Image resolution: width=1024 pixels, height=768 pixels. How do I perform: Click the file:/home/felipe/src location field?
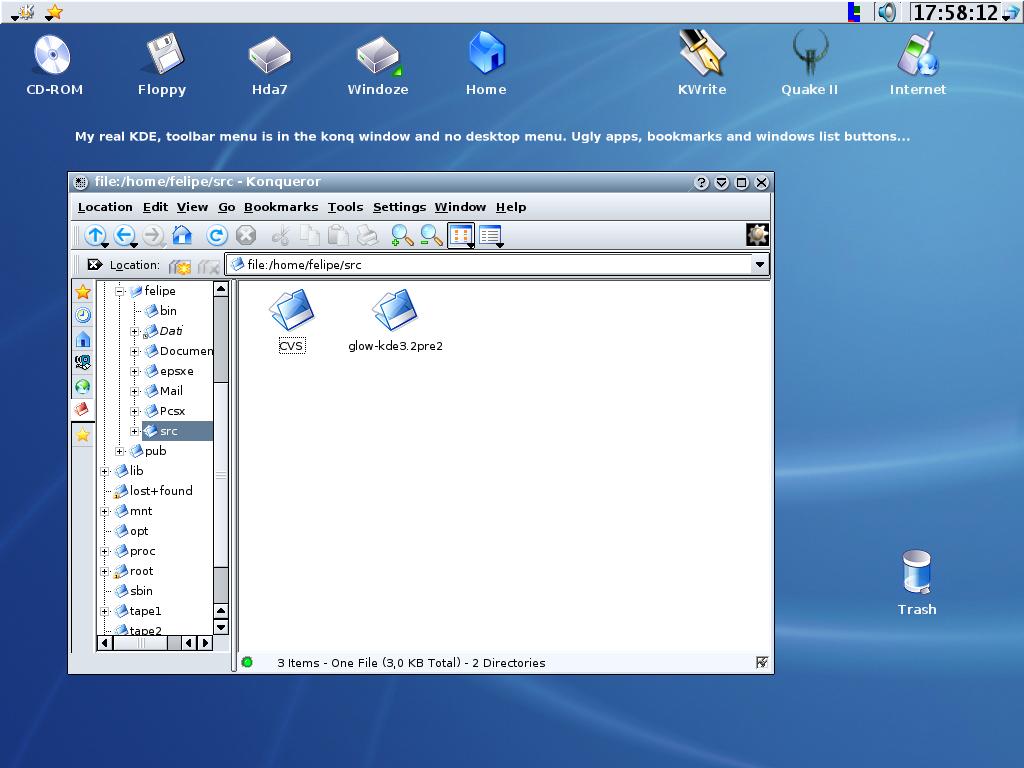[488, 264]
